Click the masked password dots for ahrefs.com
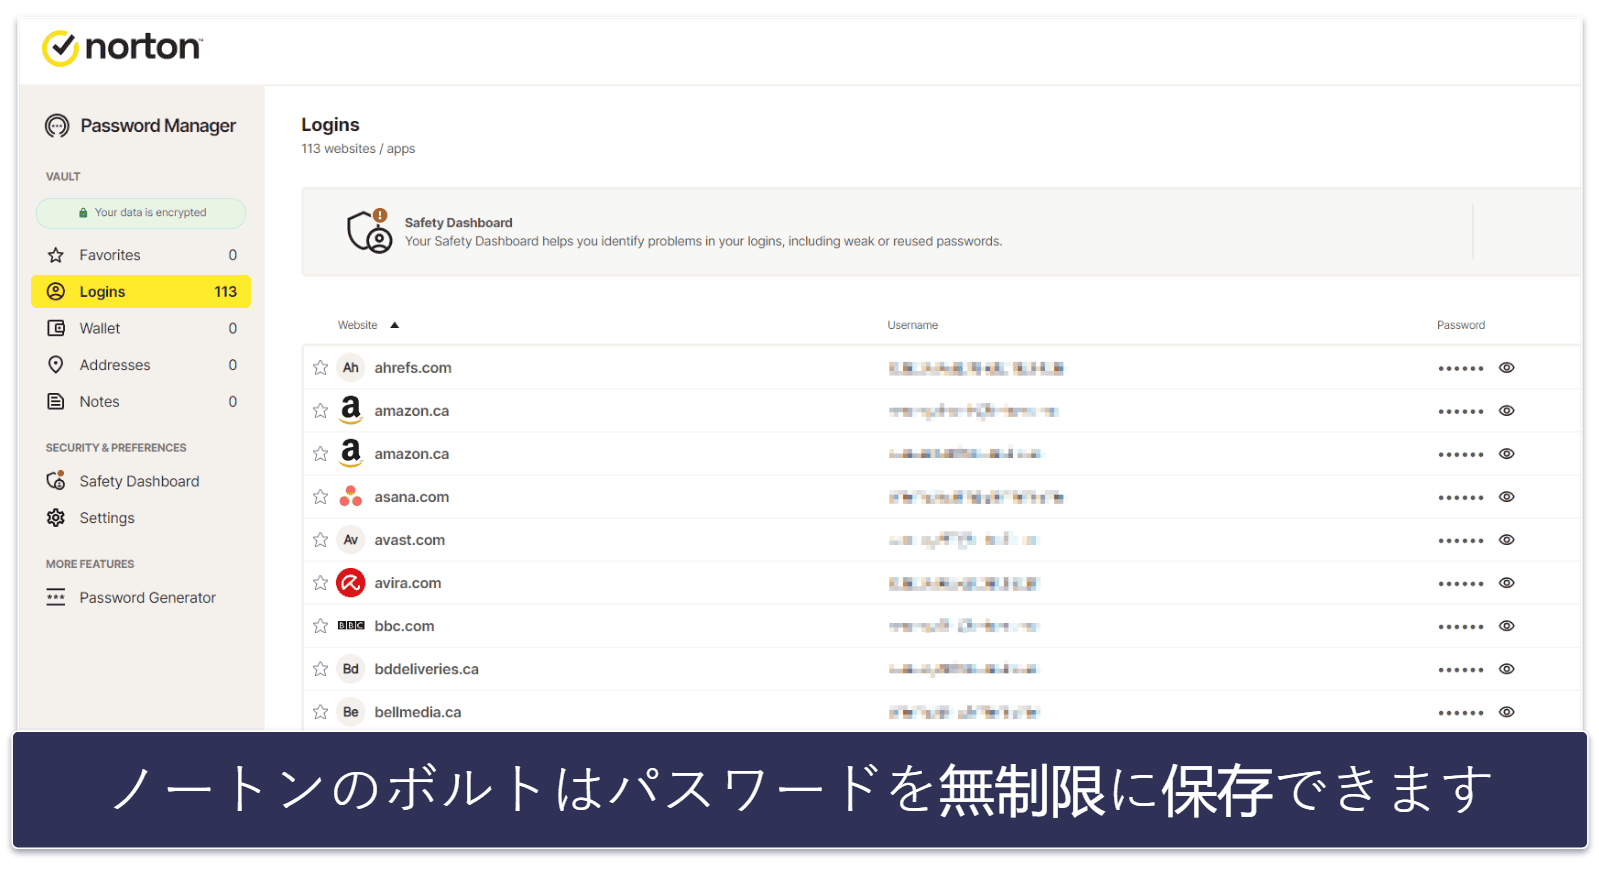The width and height of the screenshot is (1599, 869). pyautogui.click(x=1461, y=369)
